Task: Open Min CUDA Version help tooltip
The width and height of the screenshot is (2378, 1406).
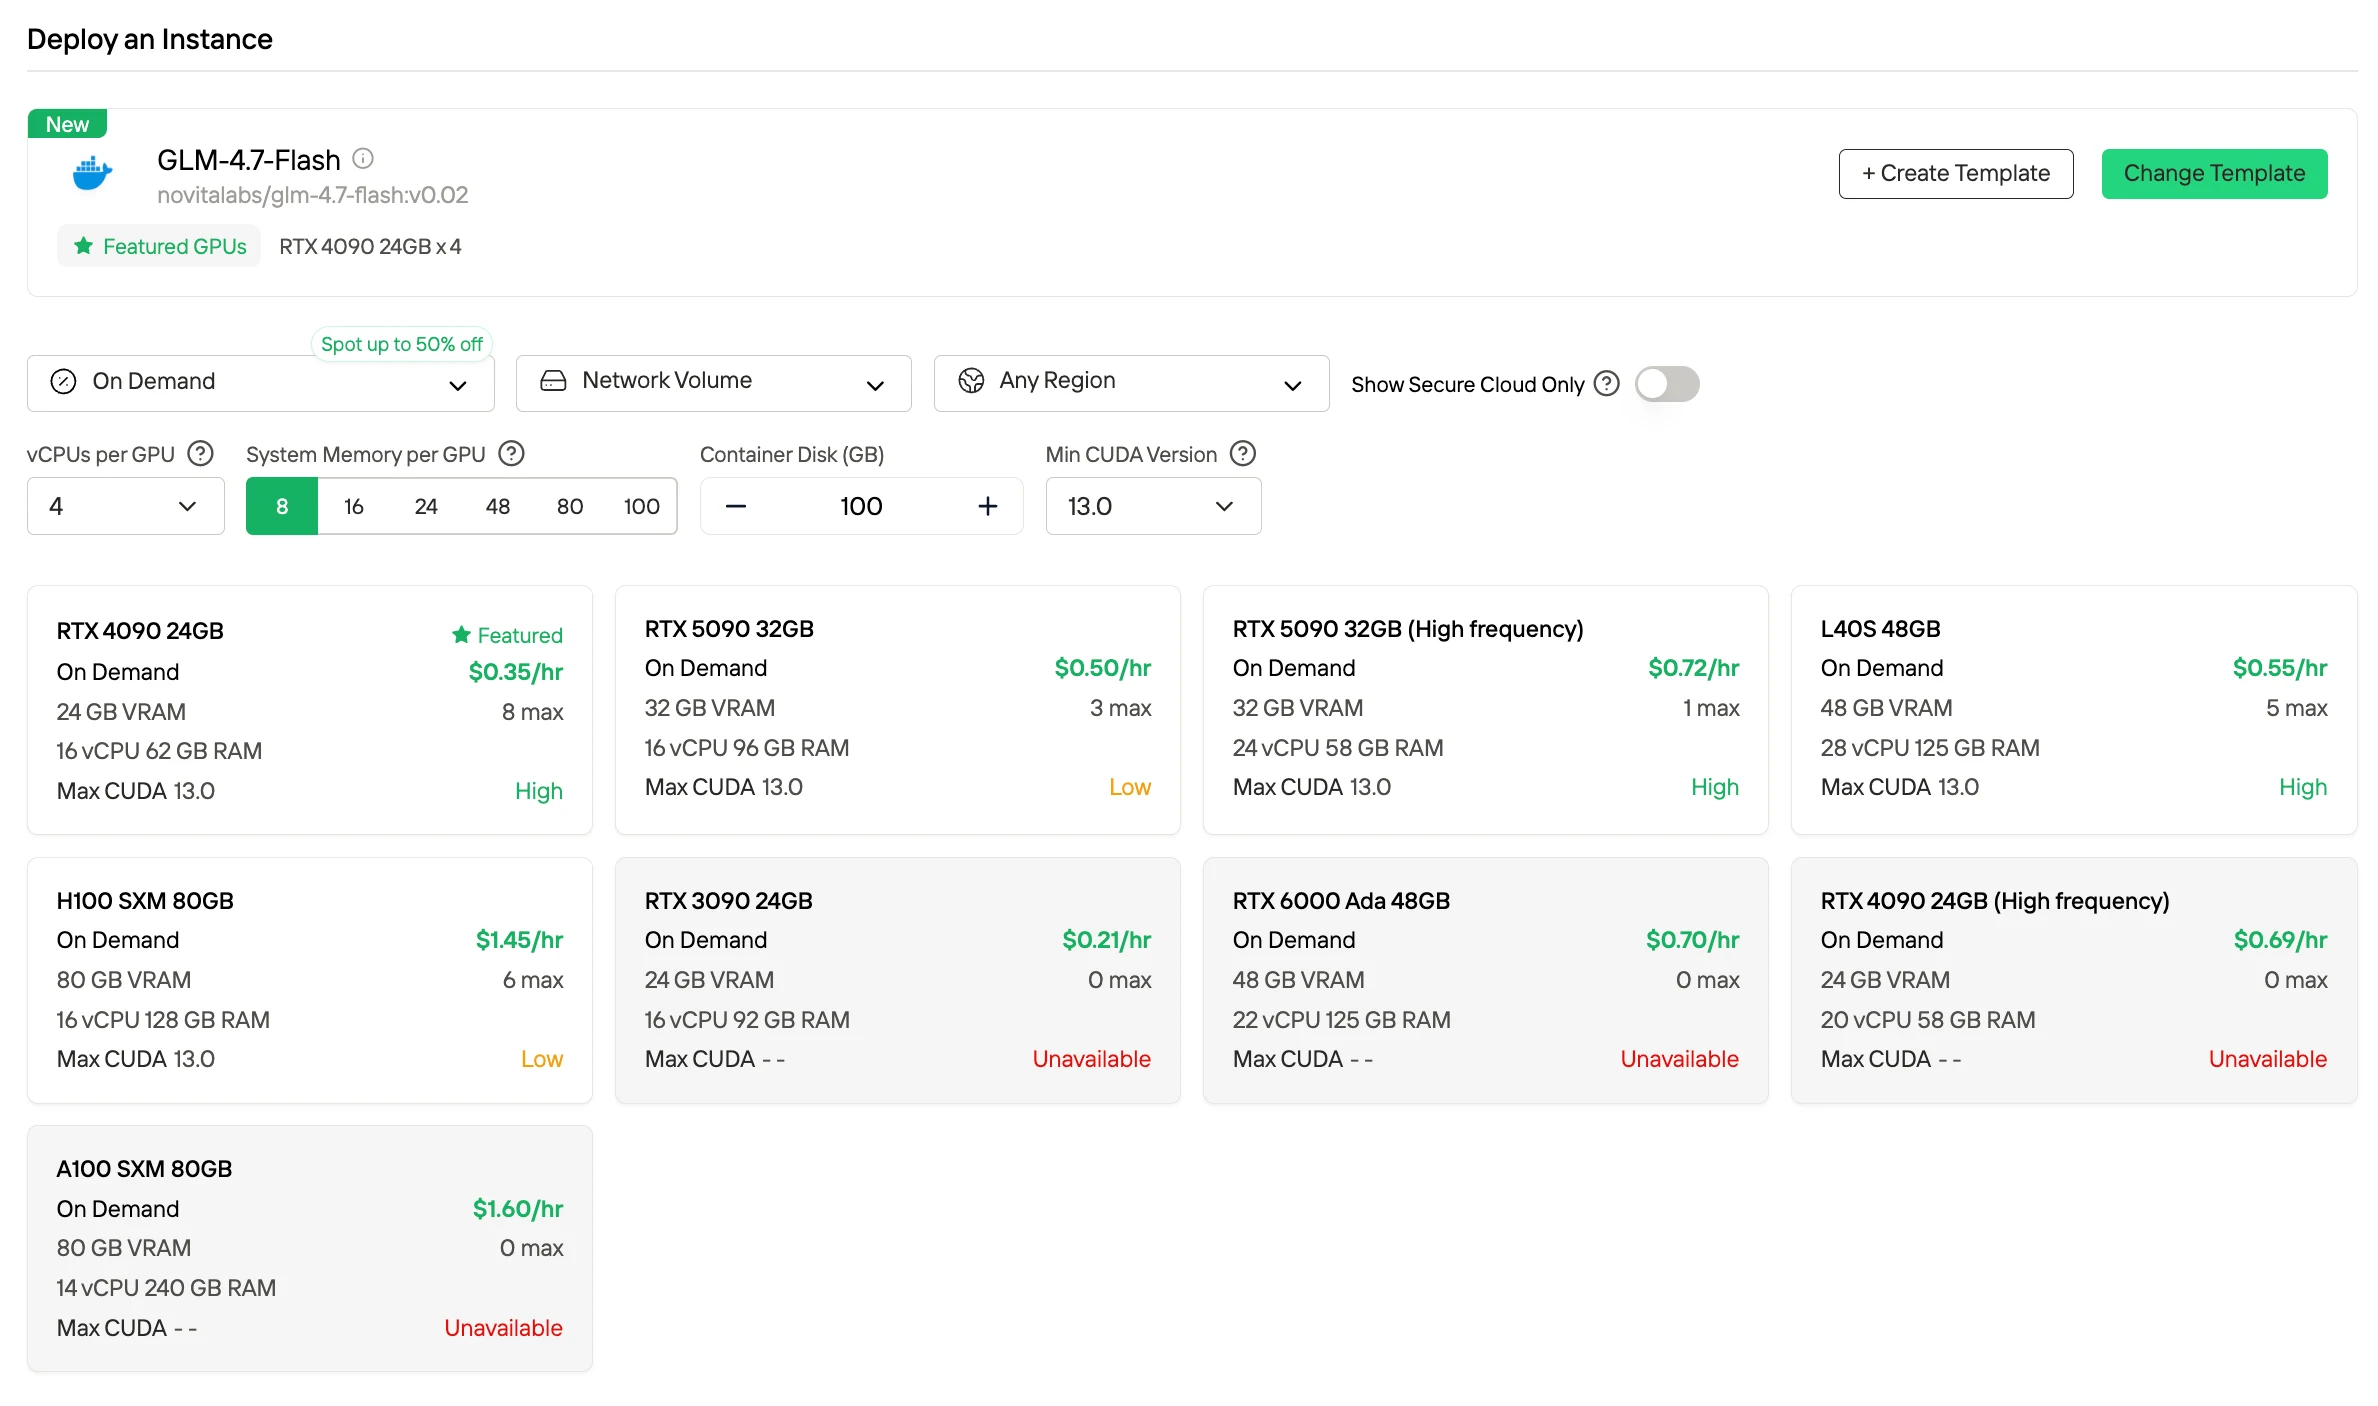Action: tap(1243, 454)
